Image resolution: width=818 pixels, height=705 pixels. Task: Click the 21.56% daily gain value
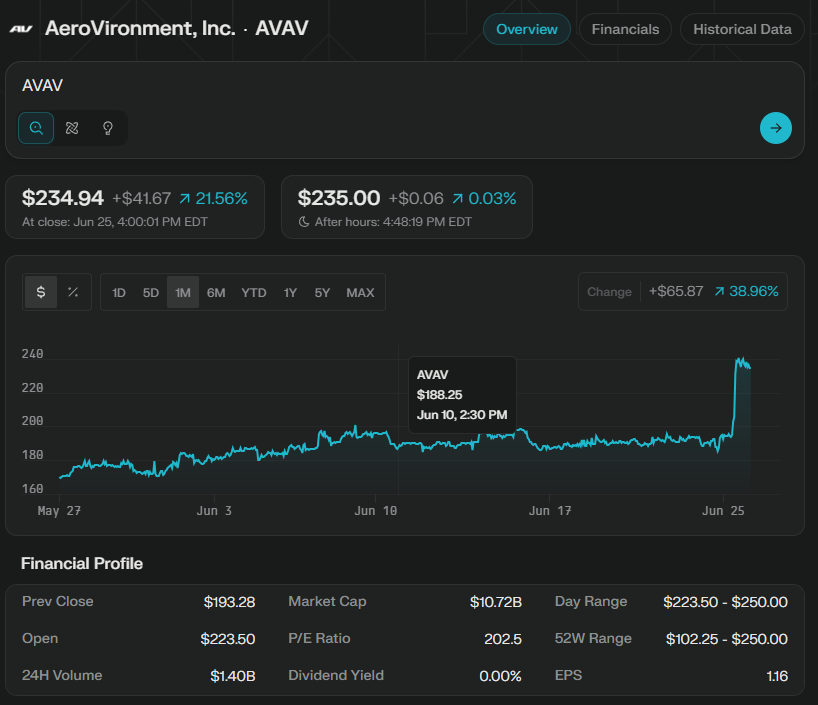214,198
